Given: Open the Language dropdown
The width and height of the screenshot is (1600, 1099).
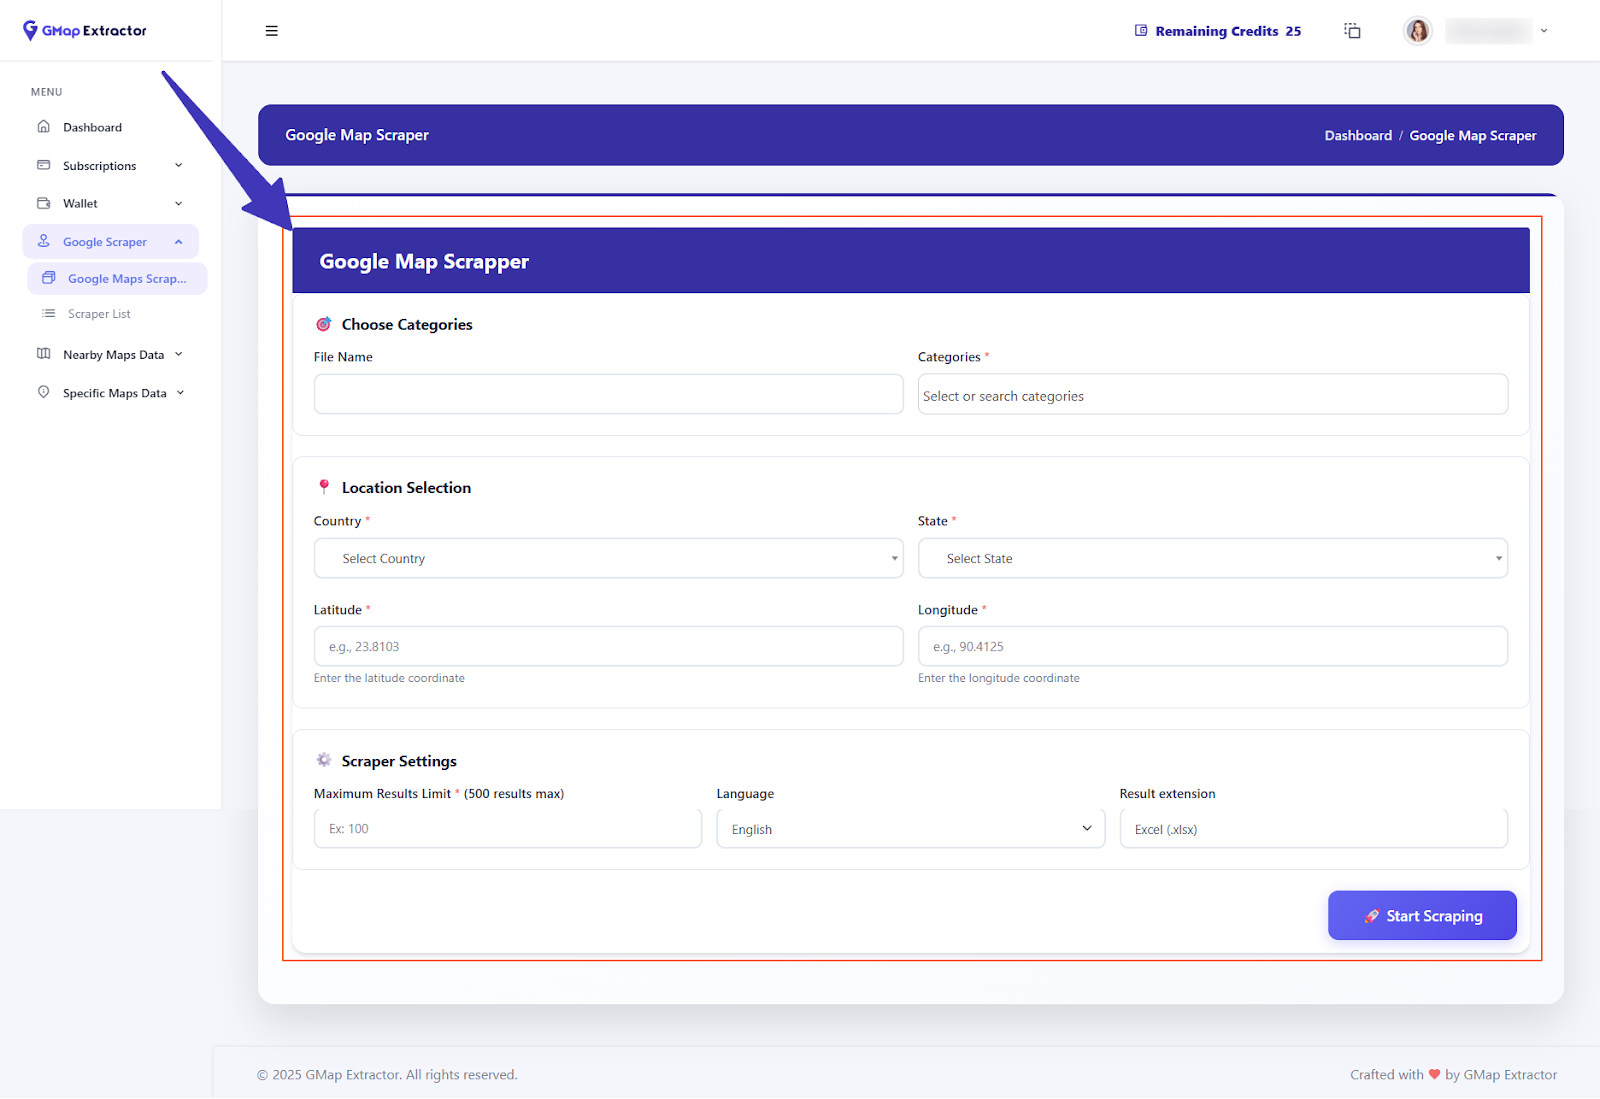Looking at the screenshot, I should click(909, 828).
